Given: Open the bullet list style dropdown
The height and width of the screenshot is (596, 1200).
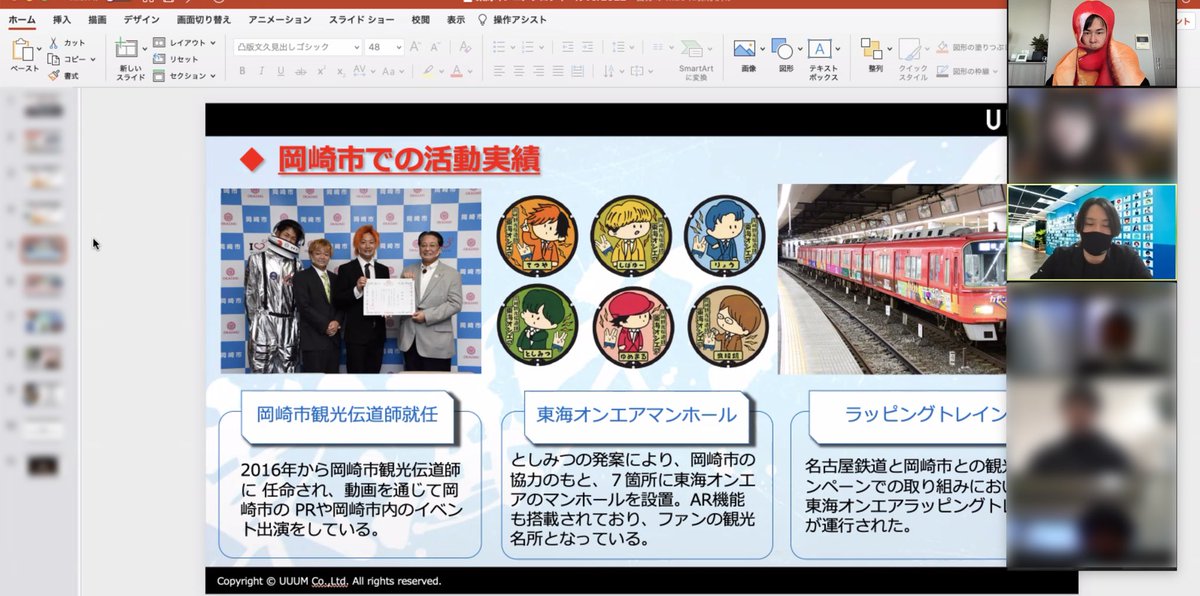Looking at the screenshot, I should tap(512, 47).
